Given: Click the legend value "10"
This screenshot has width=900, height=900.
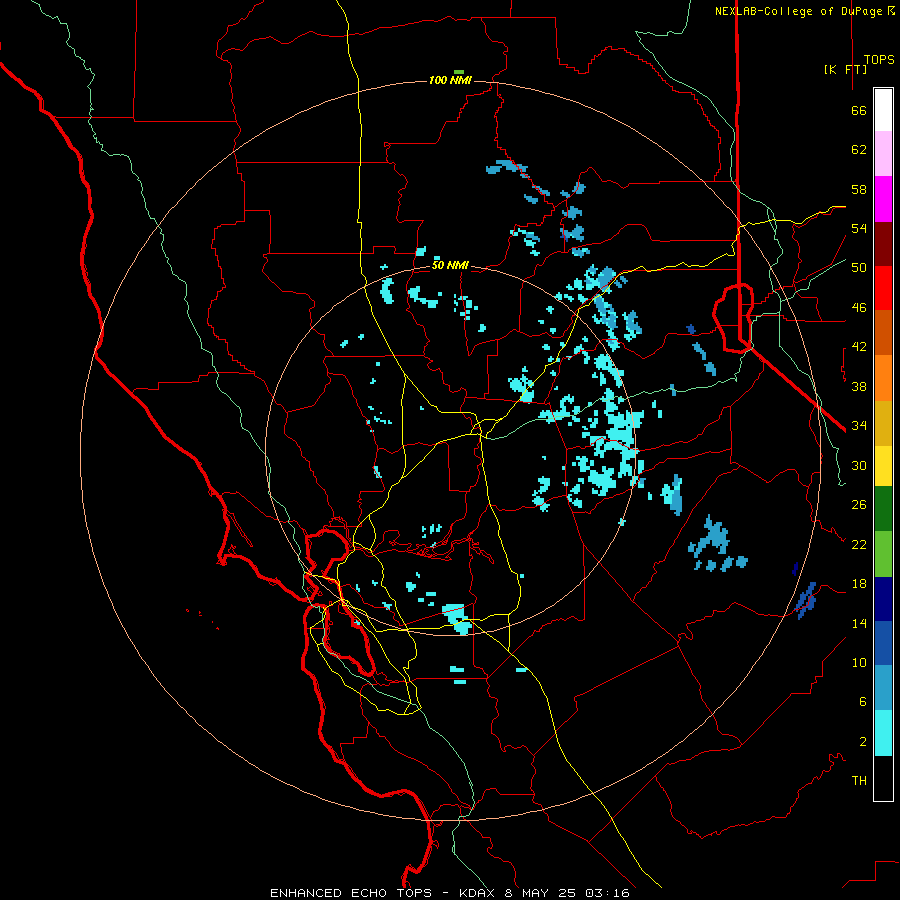Looking at the screenshot, I should (x=859, y=662).
